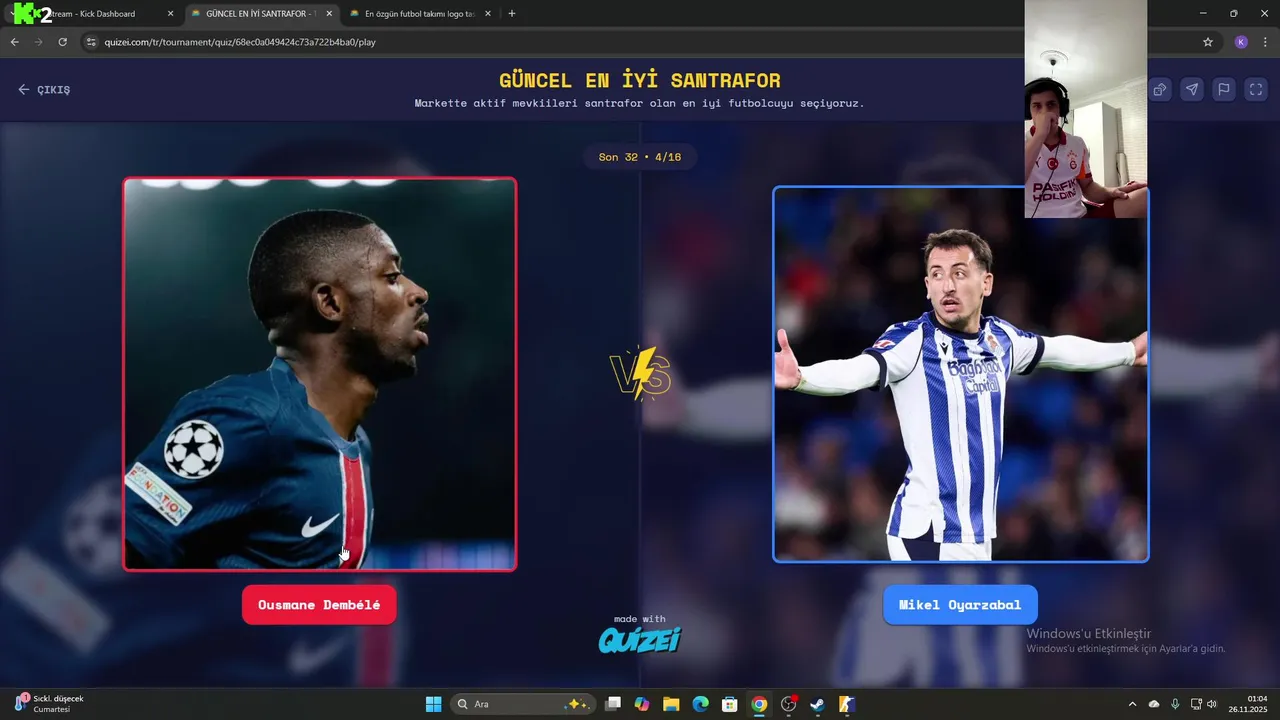
Task: Report quiz with the flag icon
Action: 1224,89
